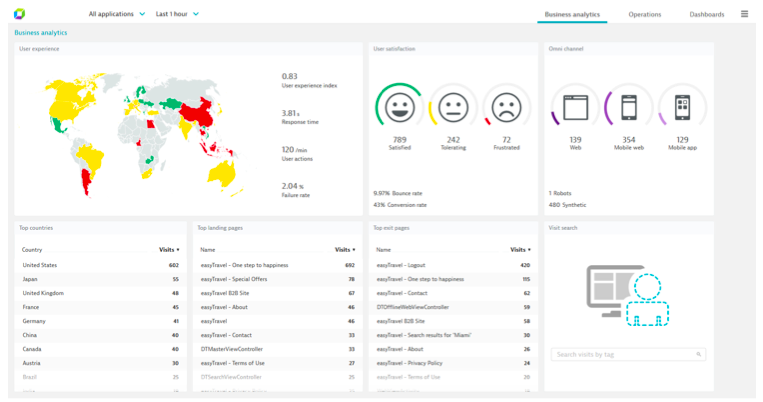Viewport: 763px width, 402px height.
Task: Select the China country row
Action: (100, 335)
